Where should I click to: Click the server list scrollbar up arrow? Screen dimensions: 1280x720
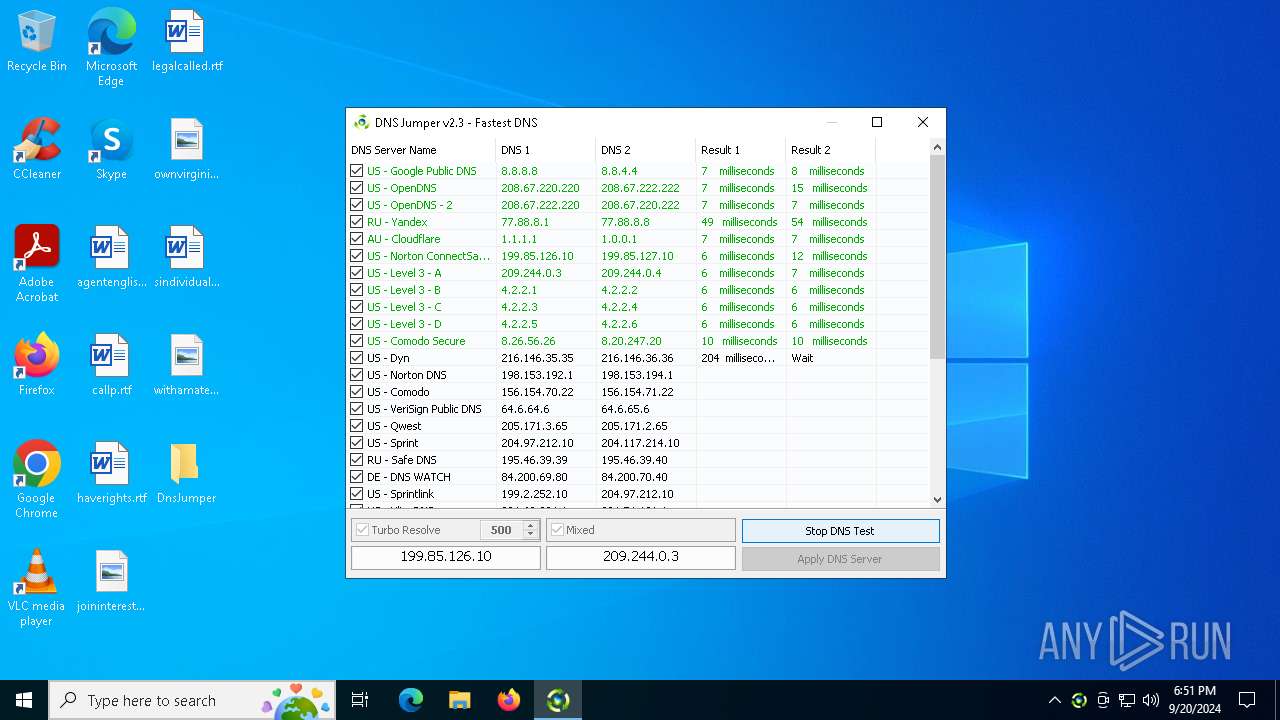click(x=937, y=148)
